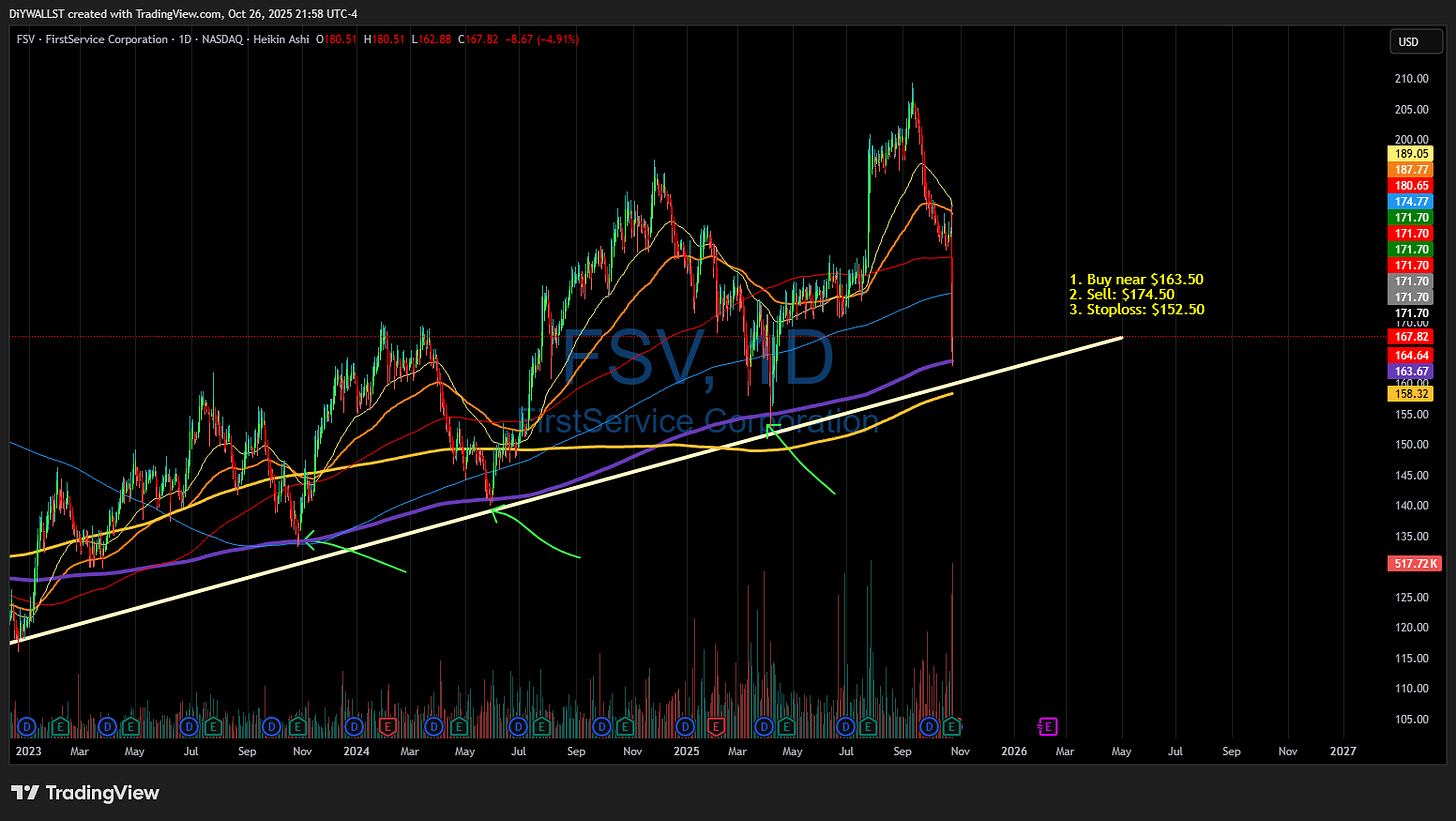Open the 1D timeframe selector in the legend

pos(185,39)
